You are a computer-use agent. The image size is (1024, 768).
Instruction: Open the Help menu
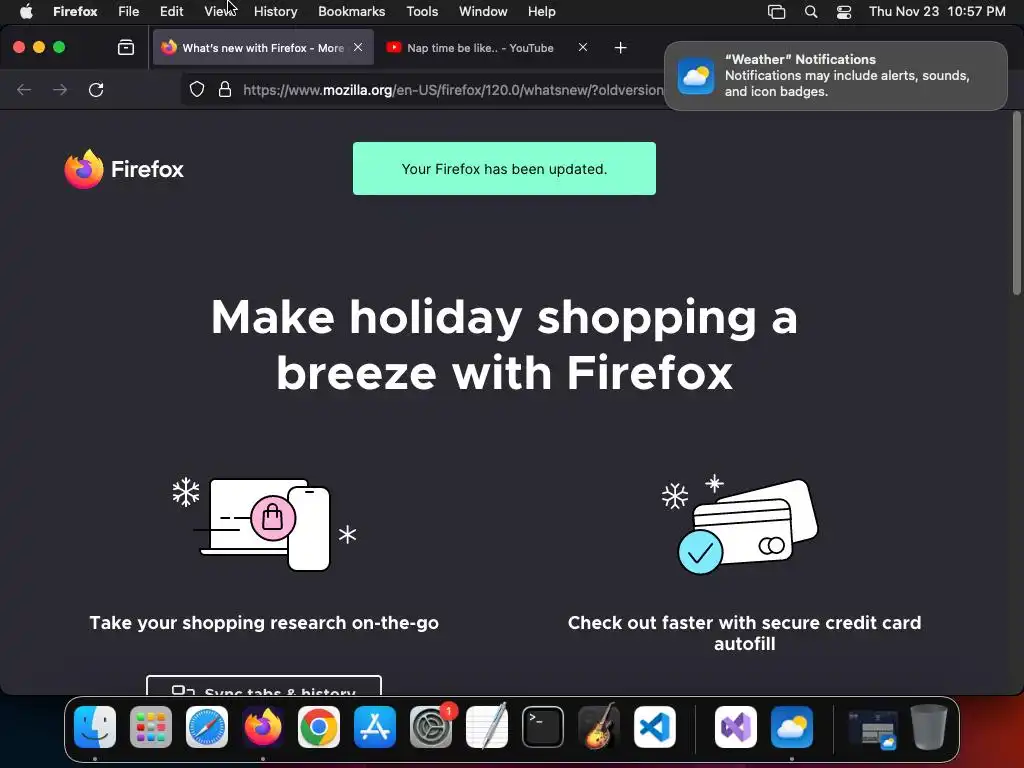click(x=541, y=11)
